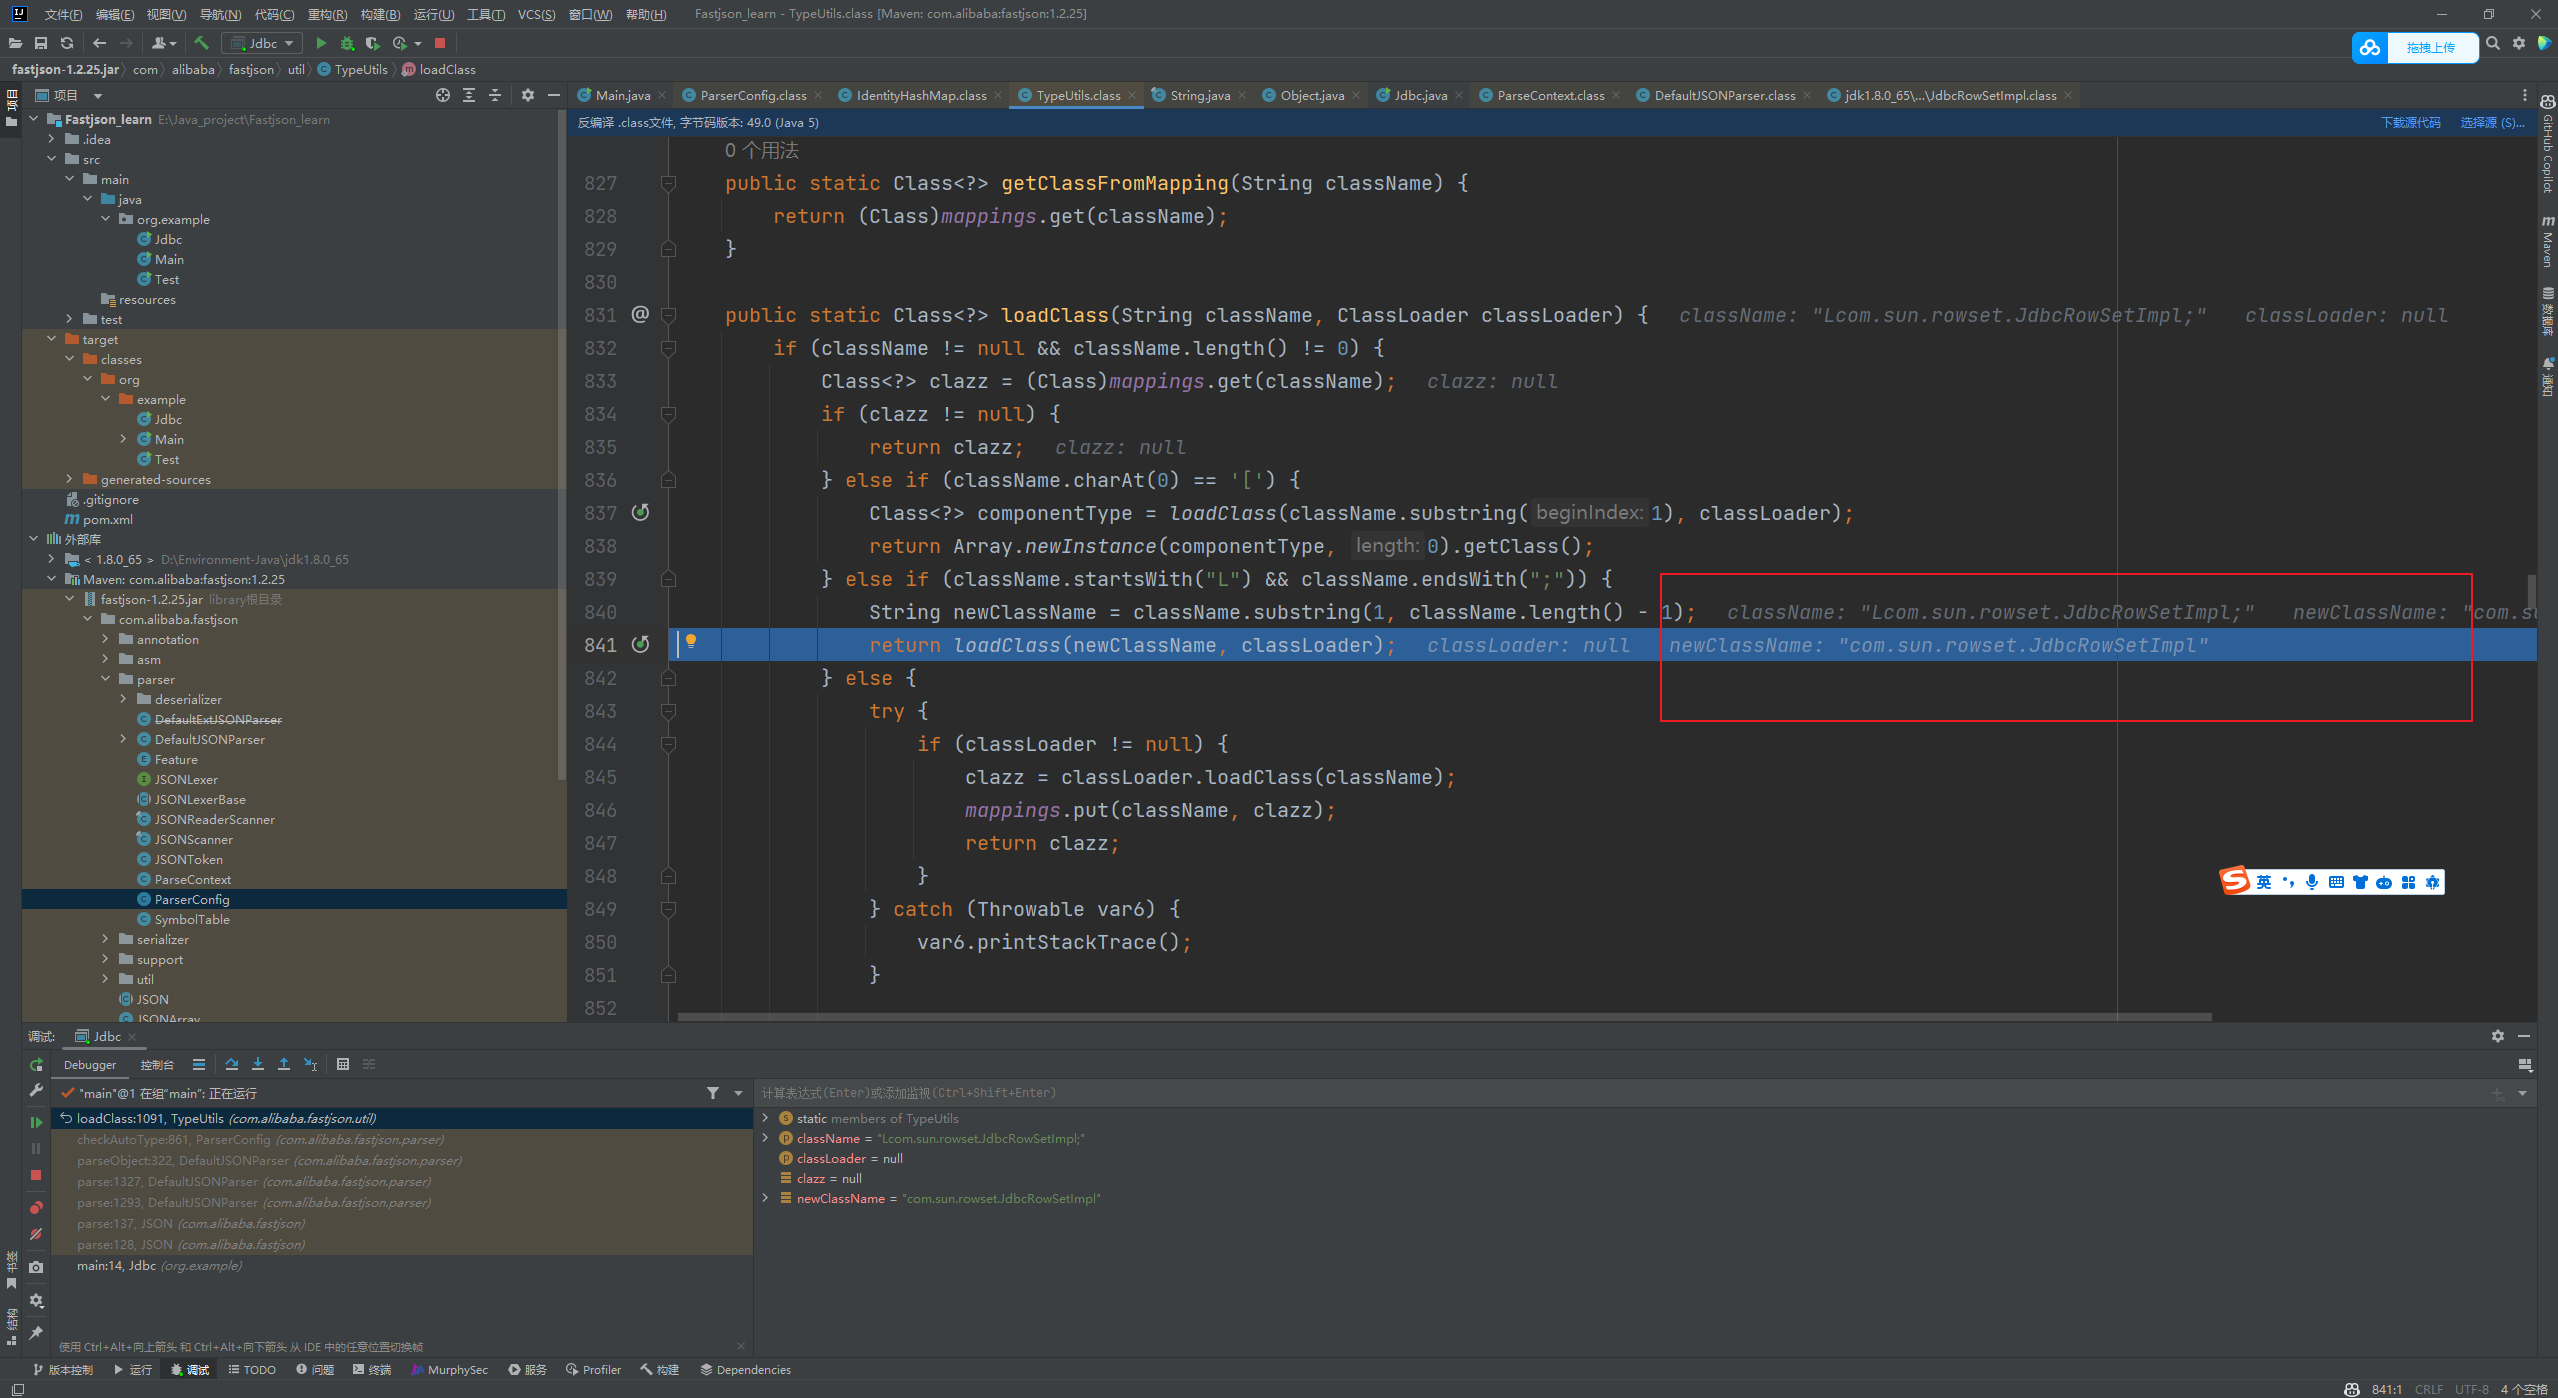The height and width of the screenshot is (1398, 2558).
Task: Click the 拖拽上传 upload button
Action: pos(2415,47)
